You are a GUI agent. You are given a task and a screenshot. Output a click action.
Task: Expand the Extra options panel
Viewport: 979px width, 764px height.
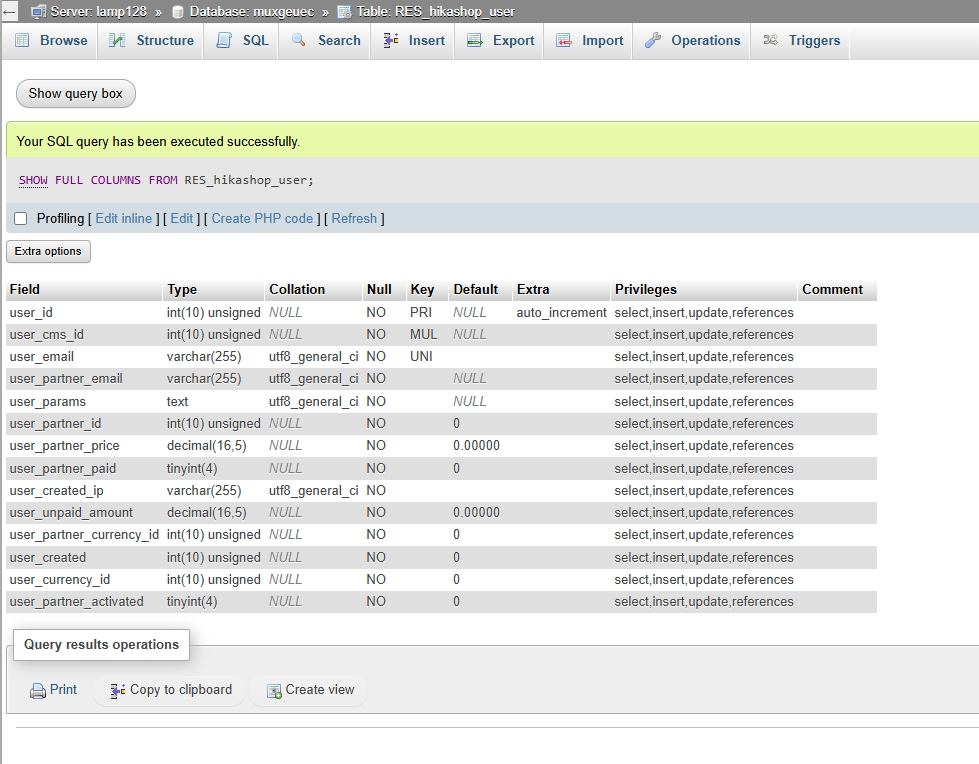pos(48,251)
